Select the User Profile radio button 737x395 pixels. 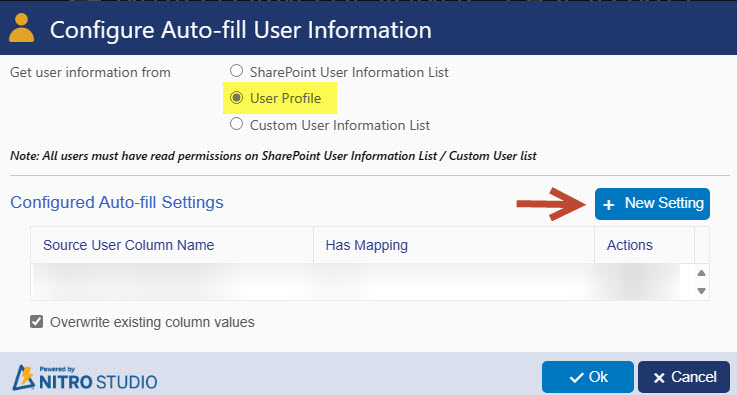(236, 98)
